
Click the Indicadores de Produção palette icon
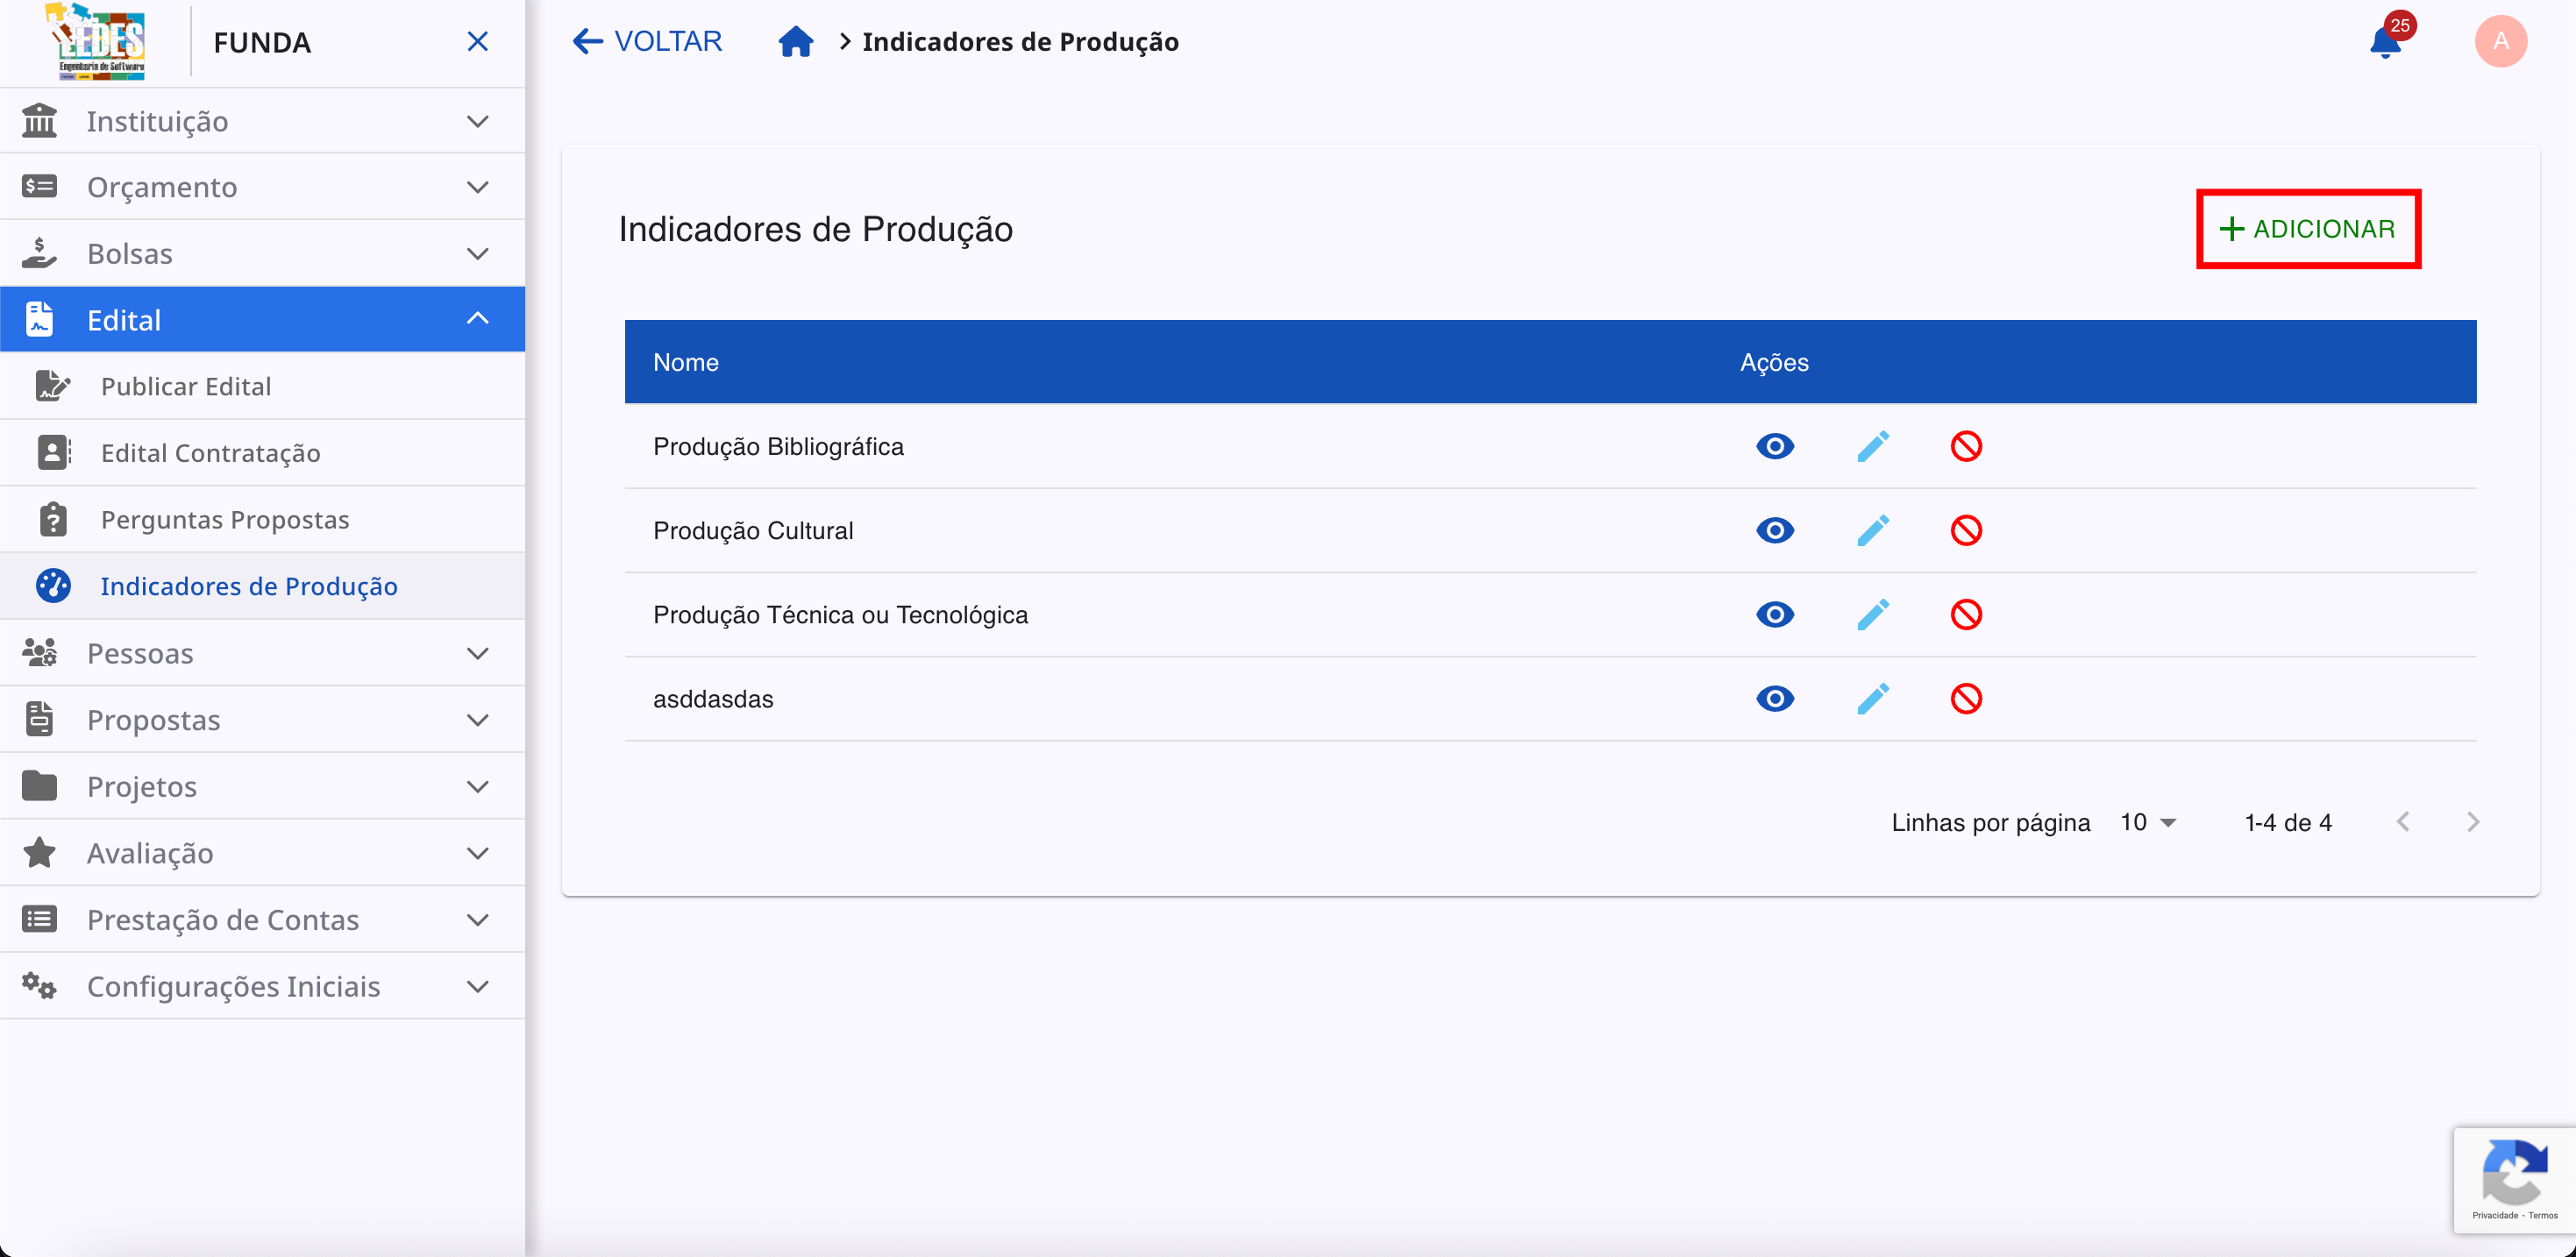(x=53, y=586)
